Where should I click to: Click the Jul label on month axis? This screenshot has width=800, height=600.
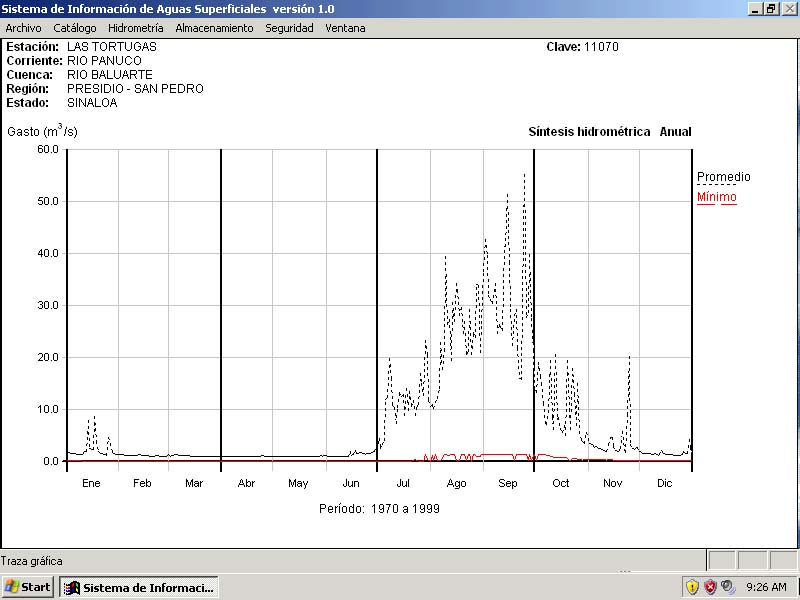pyautogui.click(x=403, y=484)
